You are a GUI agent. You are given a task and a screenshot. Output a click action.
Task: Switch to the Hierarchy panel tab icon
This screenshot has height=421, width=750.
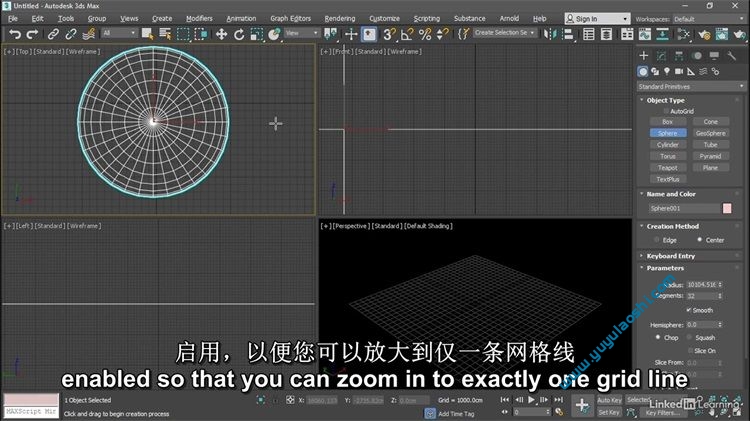679,56
